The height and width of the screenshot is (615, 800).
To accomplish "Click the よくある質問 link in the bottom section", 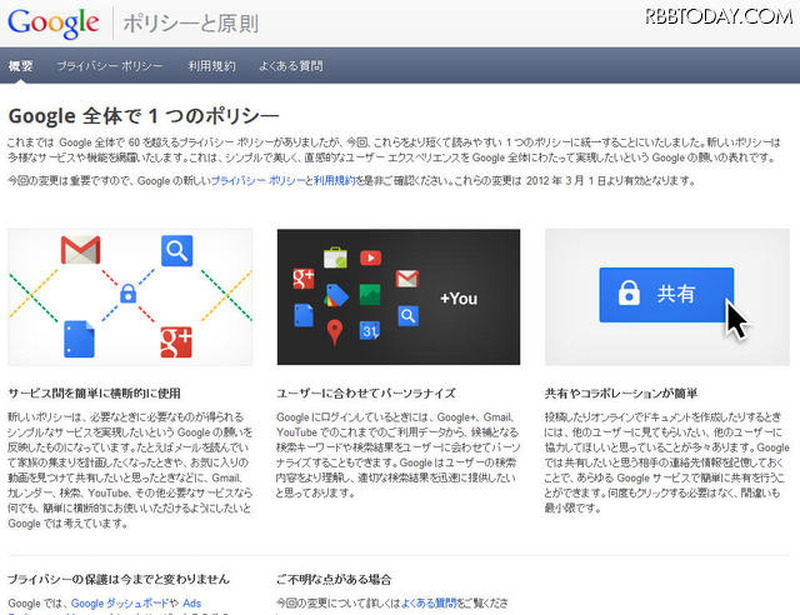I will [x=429, y=603].
